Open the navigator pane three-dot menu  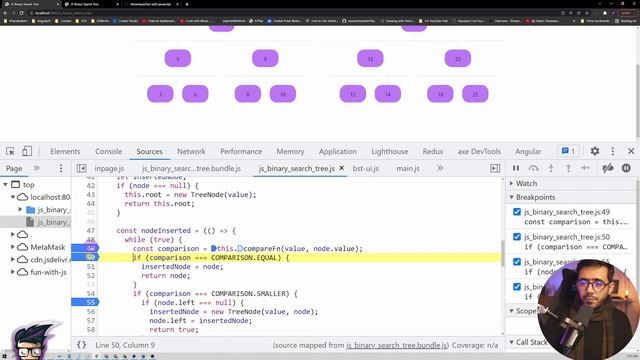(x=61, y=168)
